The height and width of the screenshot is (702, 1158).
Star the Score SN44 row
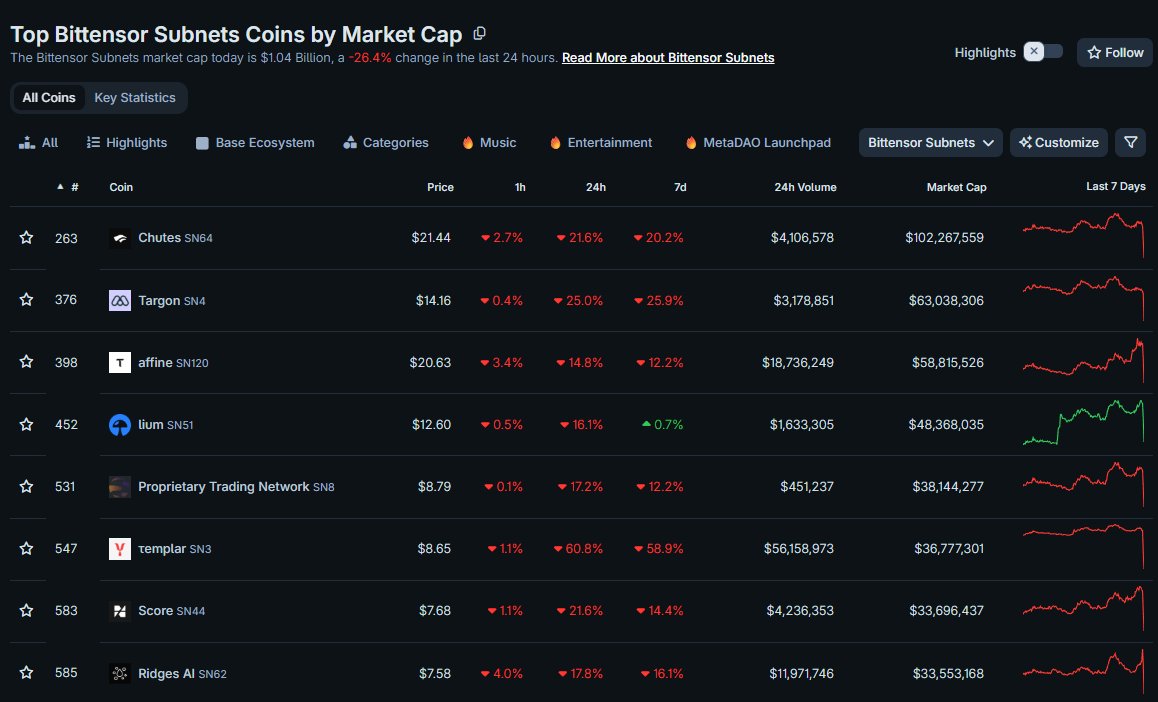point(27,611)
